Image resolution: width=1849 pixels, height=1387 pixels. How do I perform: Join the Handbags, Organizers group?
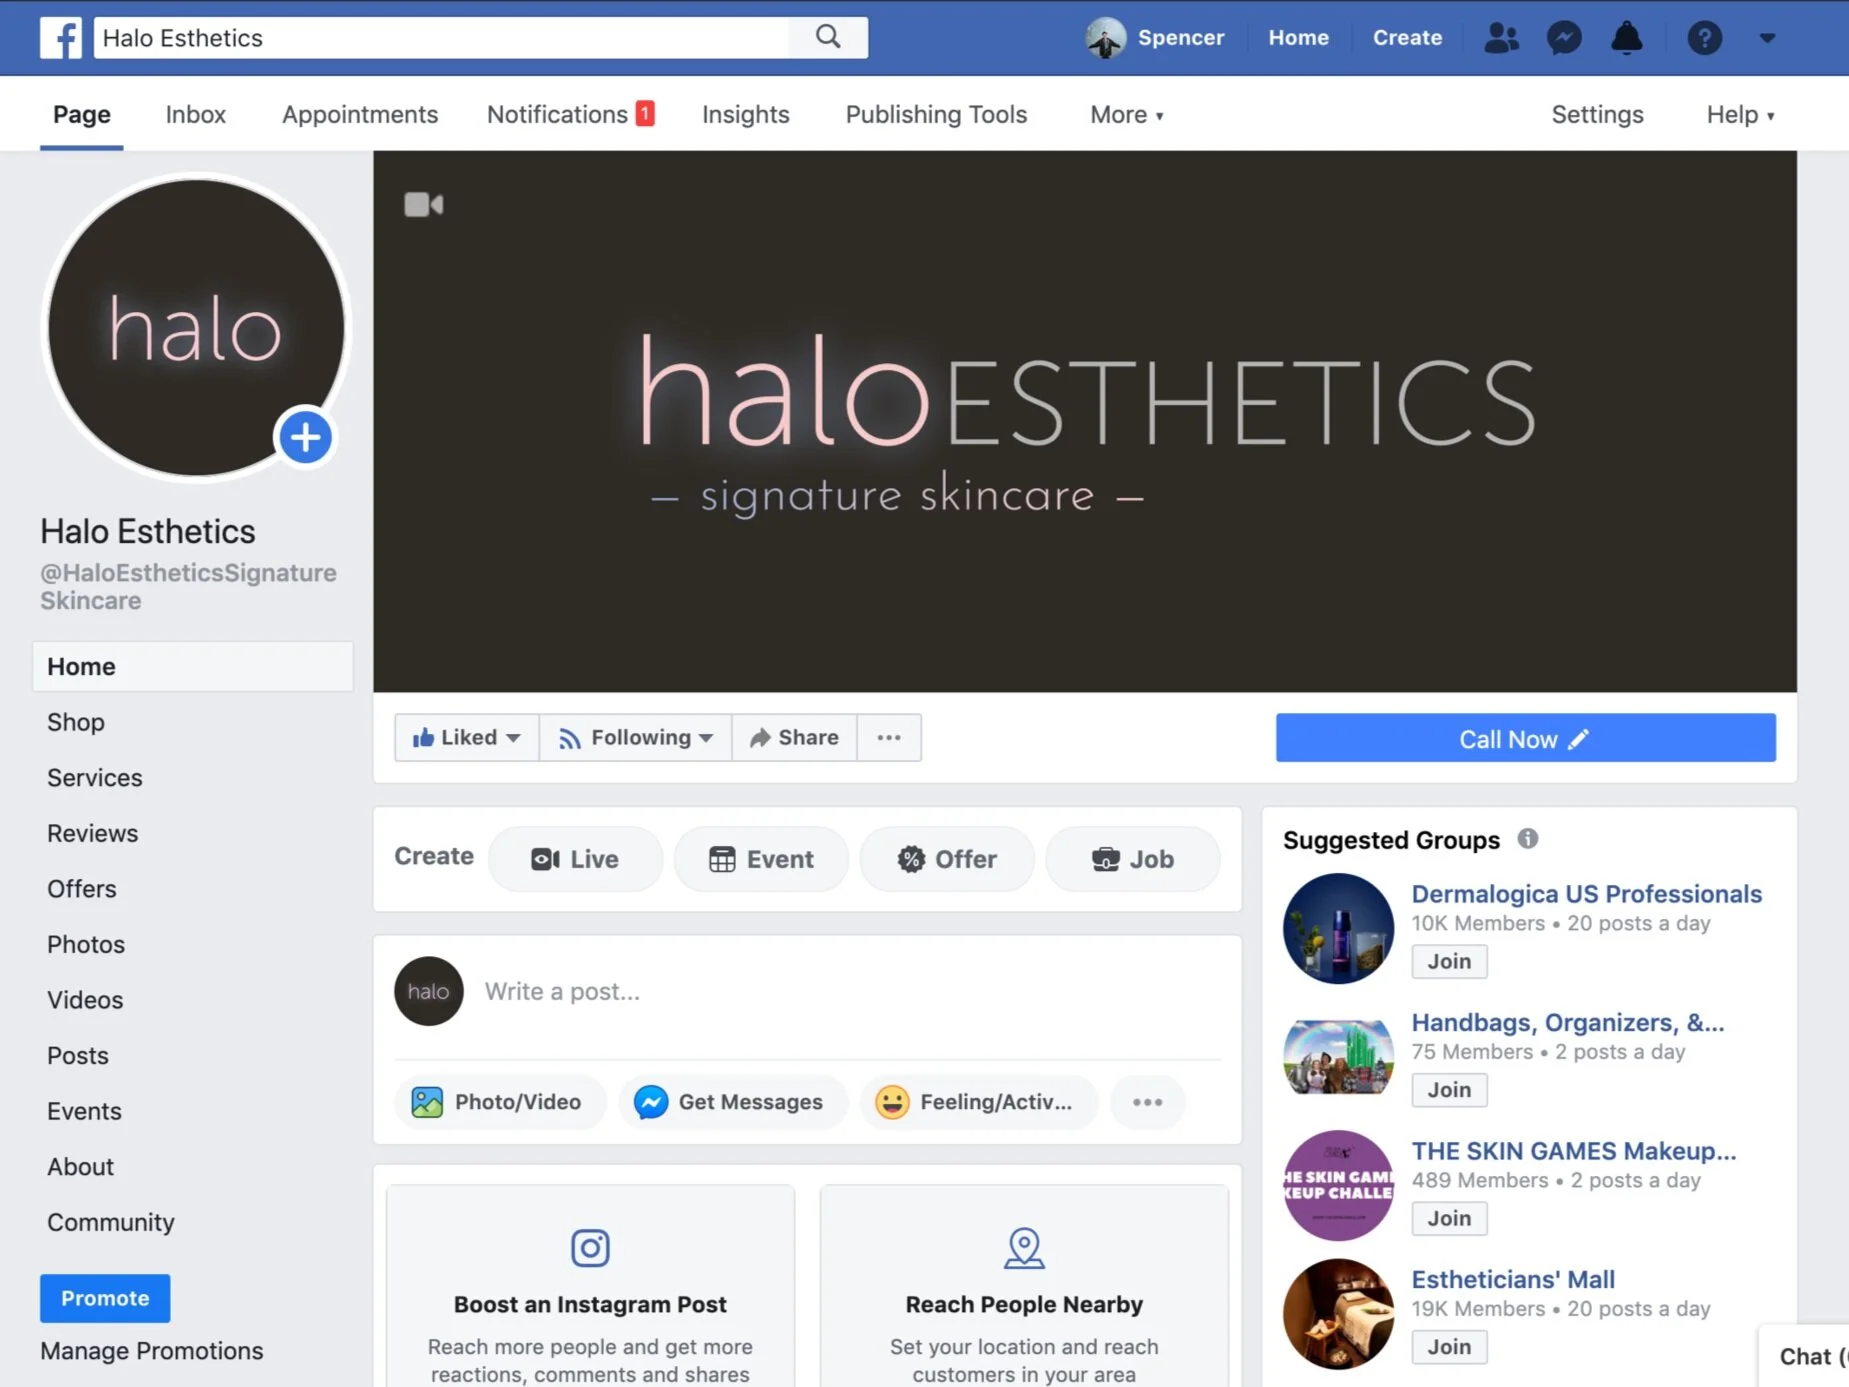(x=1449, y=1090)
